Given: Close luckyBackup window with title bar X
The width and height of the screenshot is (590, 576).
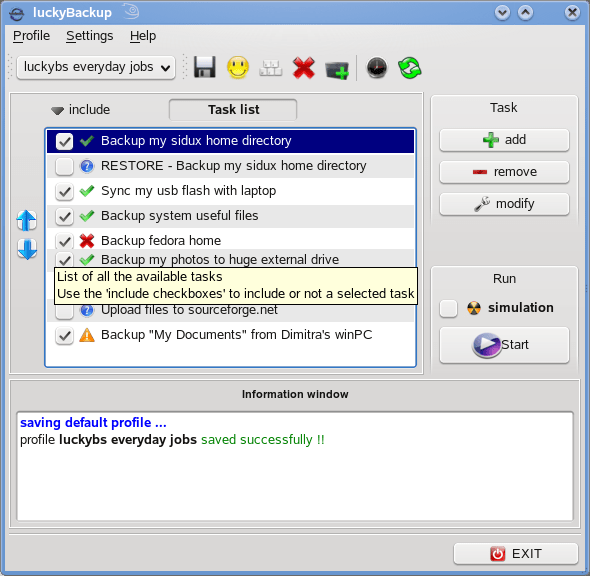Looking at the screenshot, I should 572,13.
